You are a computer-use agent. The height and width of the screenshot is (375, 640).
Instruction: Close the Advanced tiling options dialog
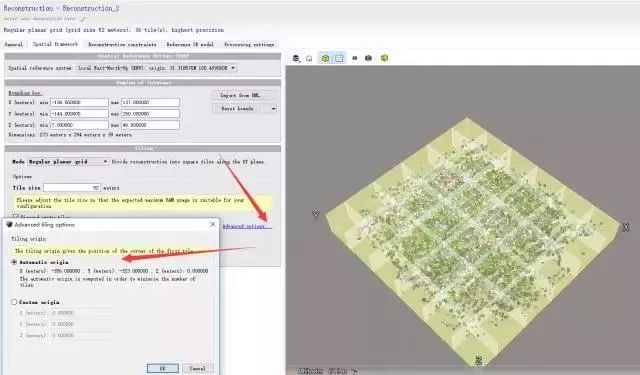tap(212, 224)
